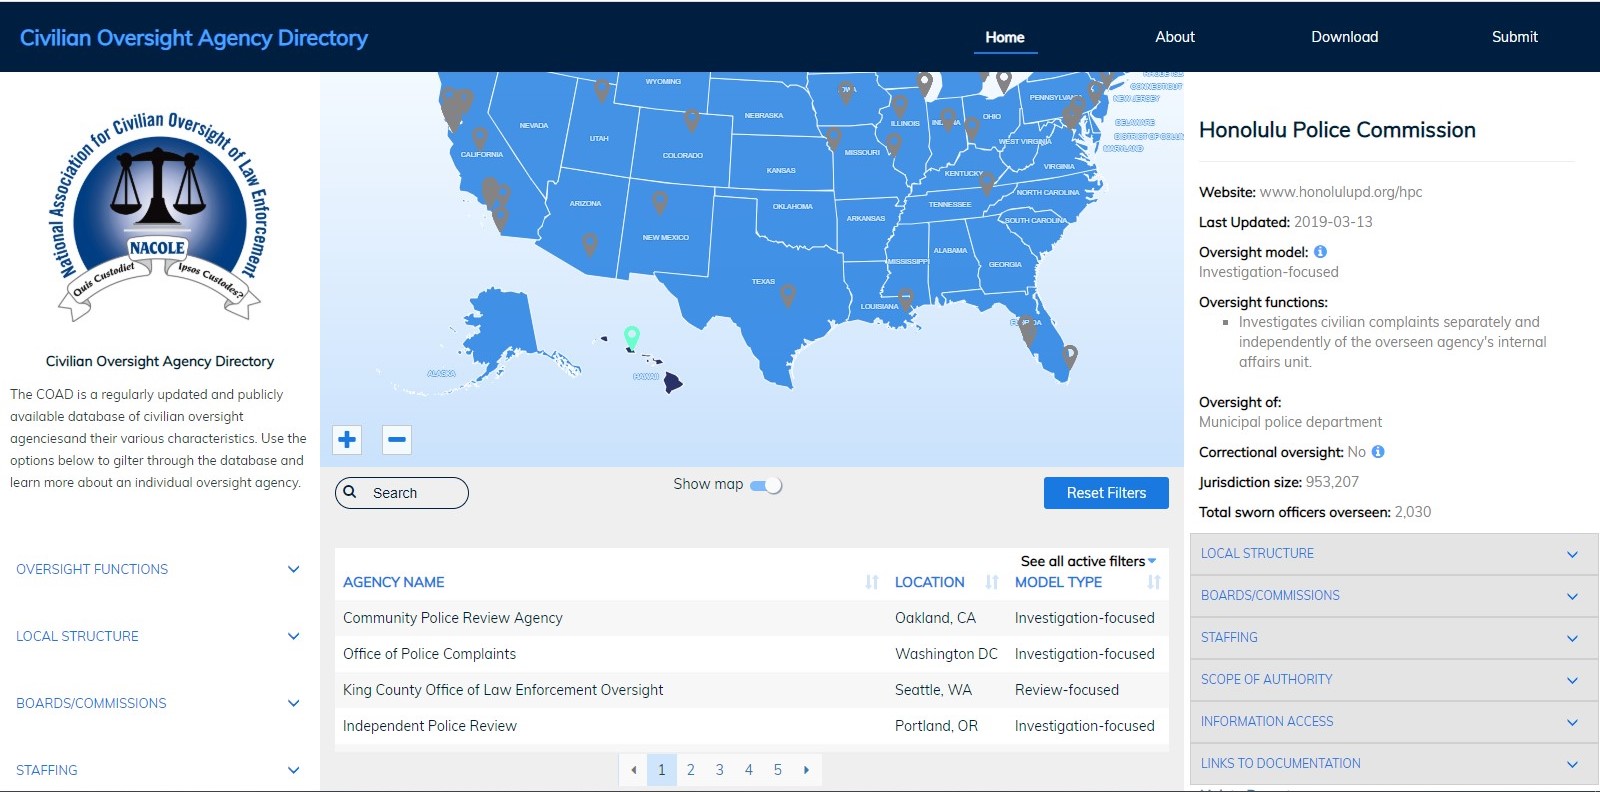Expand Links to Documentation section
Screen dimensions: 1600x792
click(1394, 764)
